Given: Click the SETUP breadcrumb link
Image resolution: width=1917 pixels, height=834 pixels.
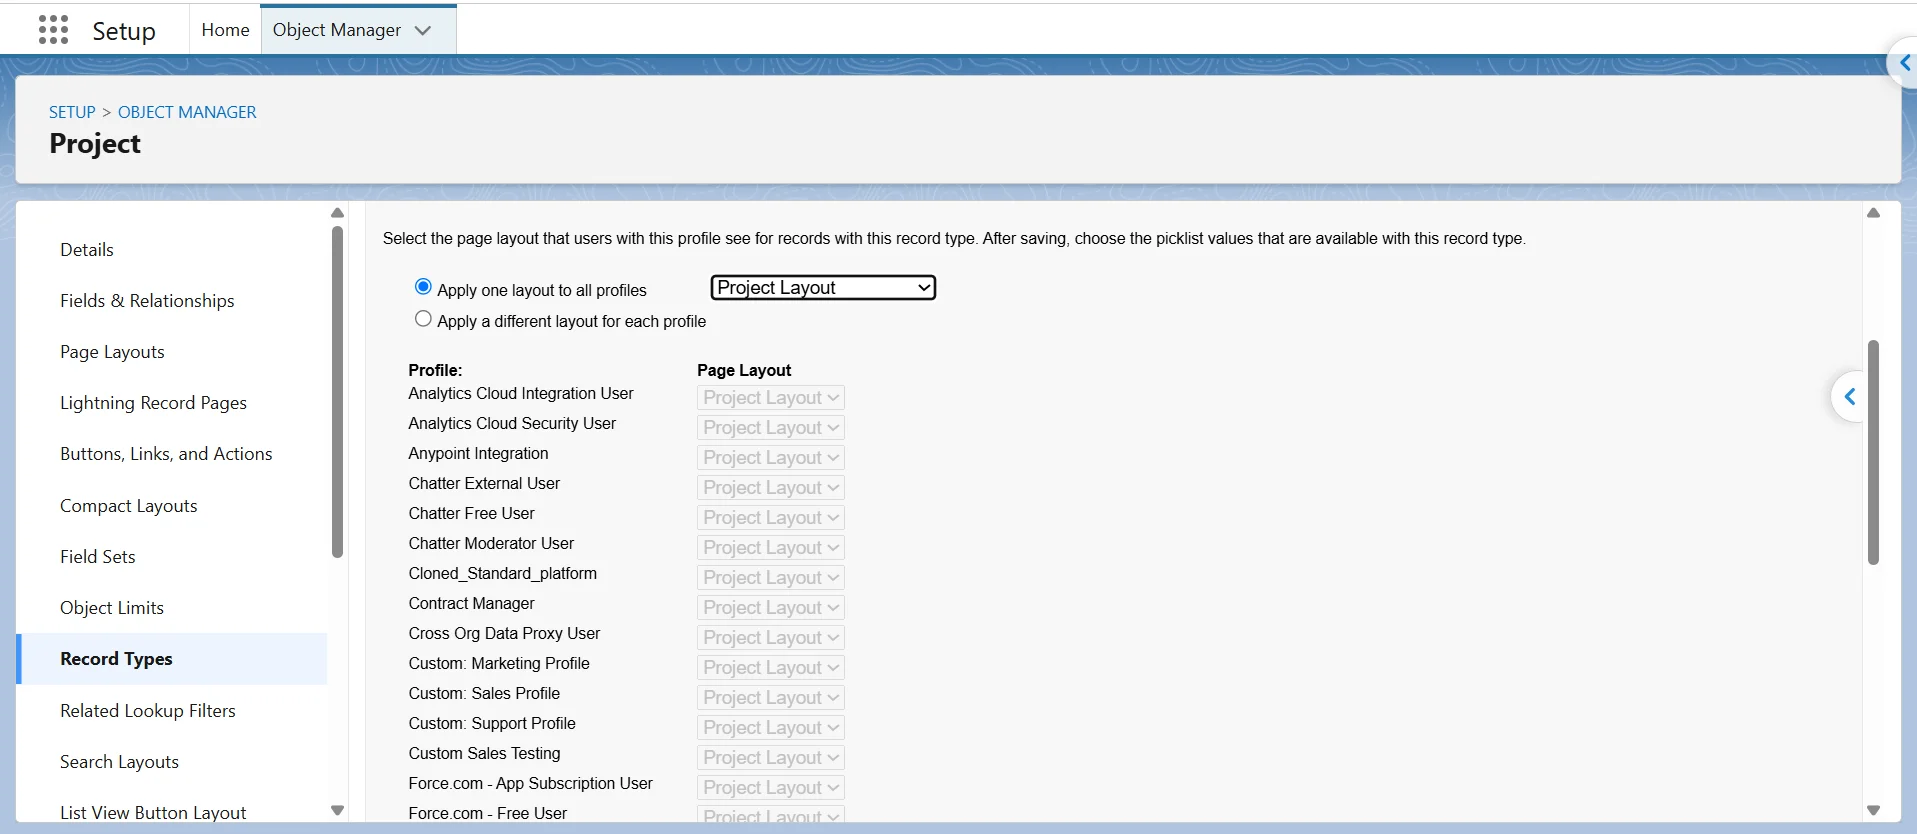Looking at the screenshot, I should [x=72, y=112].
